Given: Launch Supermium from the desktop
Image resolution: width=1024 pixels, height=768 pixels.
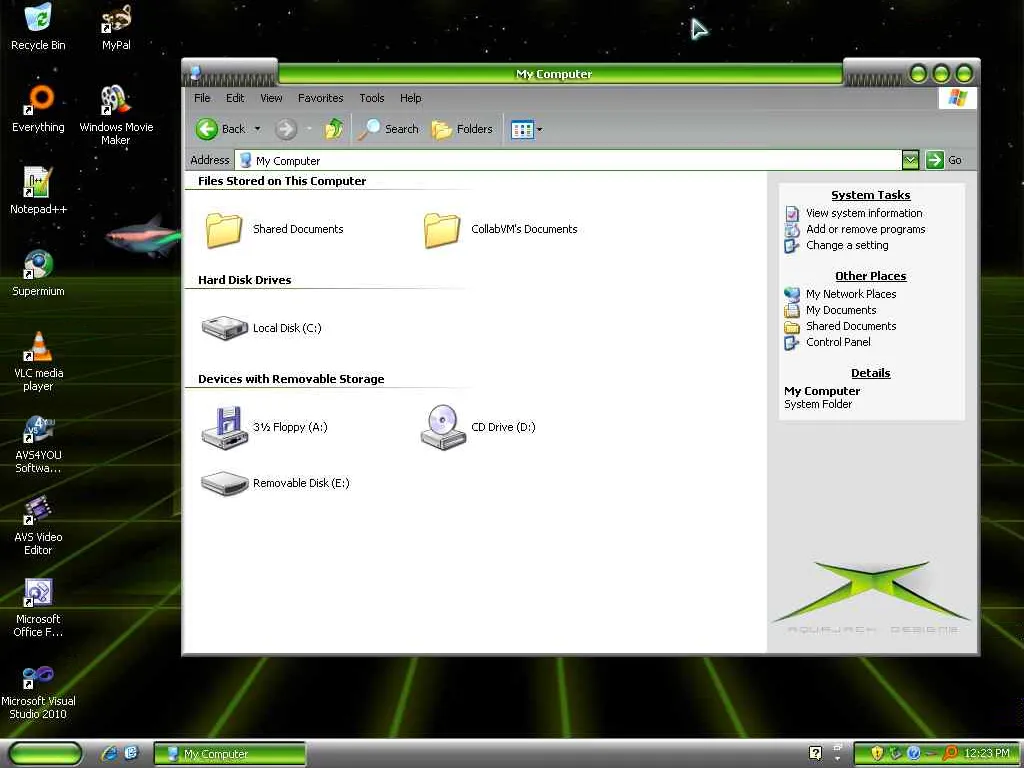Looking at the screenshot, I should (x=38, y=273).
